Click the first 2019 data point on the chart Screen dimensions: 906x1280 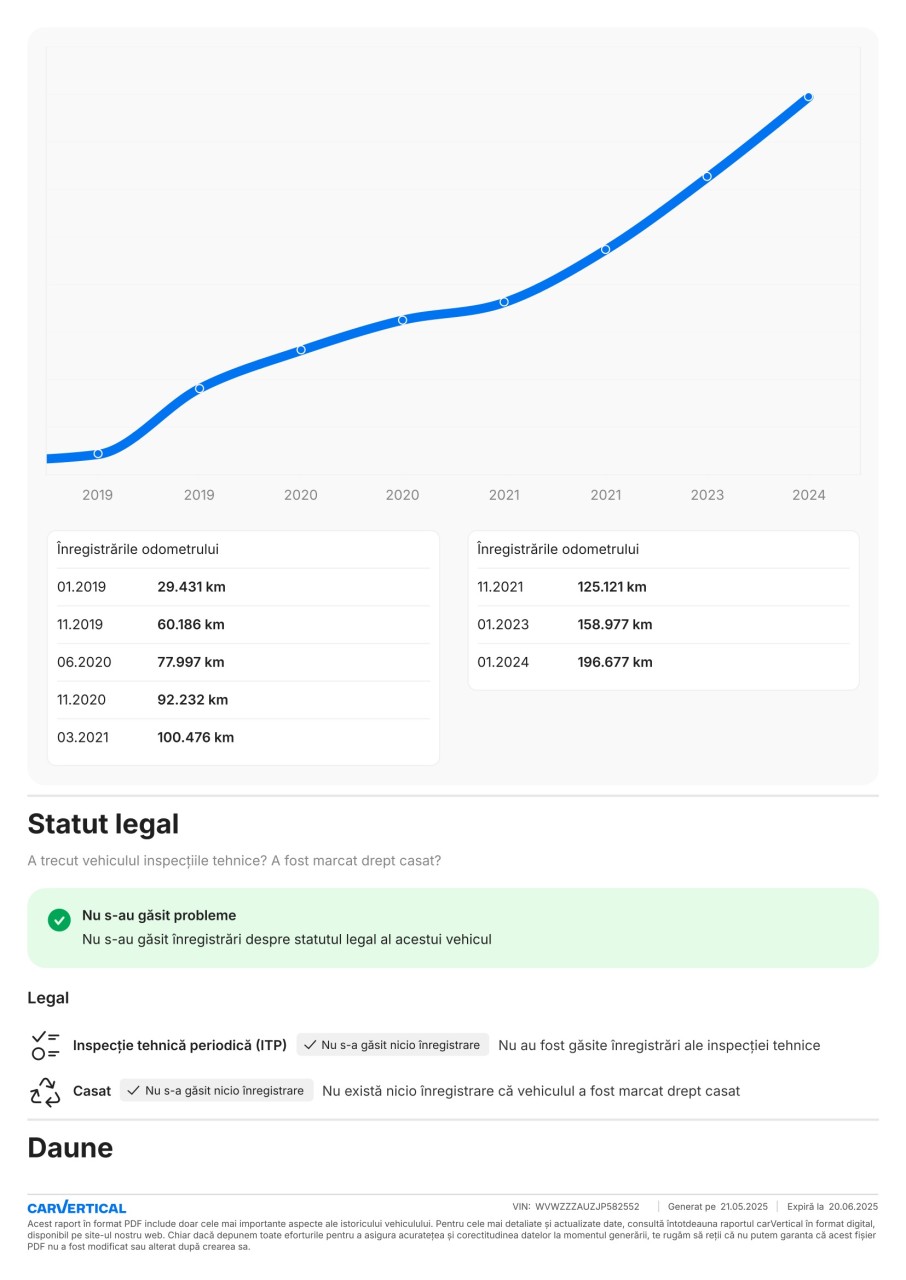coord(98,454)
